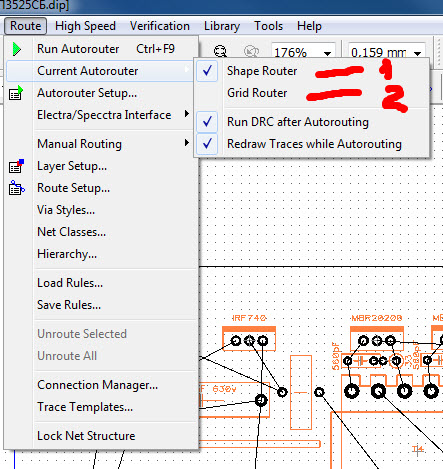Expand the Electra/Specctra Interface submenu
Screen dimensions: 443x469
click(100, 115)
